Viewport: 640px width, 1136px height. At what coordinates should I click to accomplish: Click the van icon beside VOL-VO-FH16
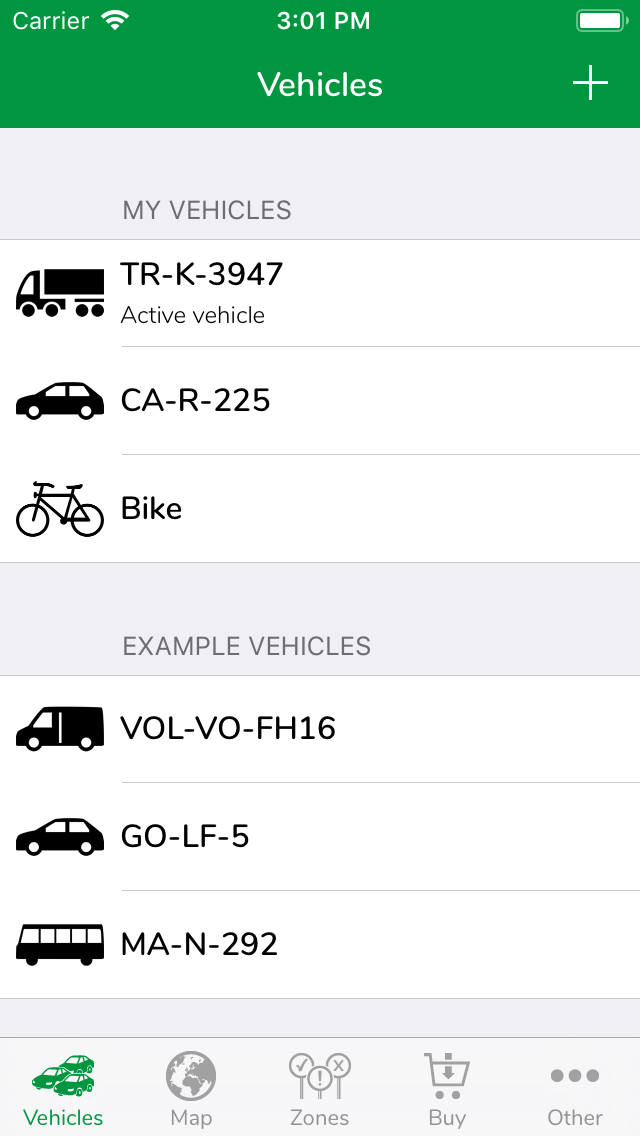(60, 728)
